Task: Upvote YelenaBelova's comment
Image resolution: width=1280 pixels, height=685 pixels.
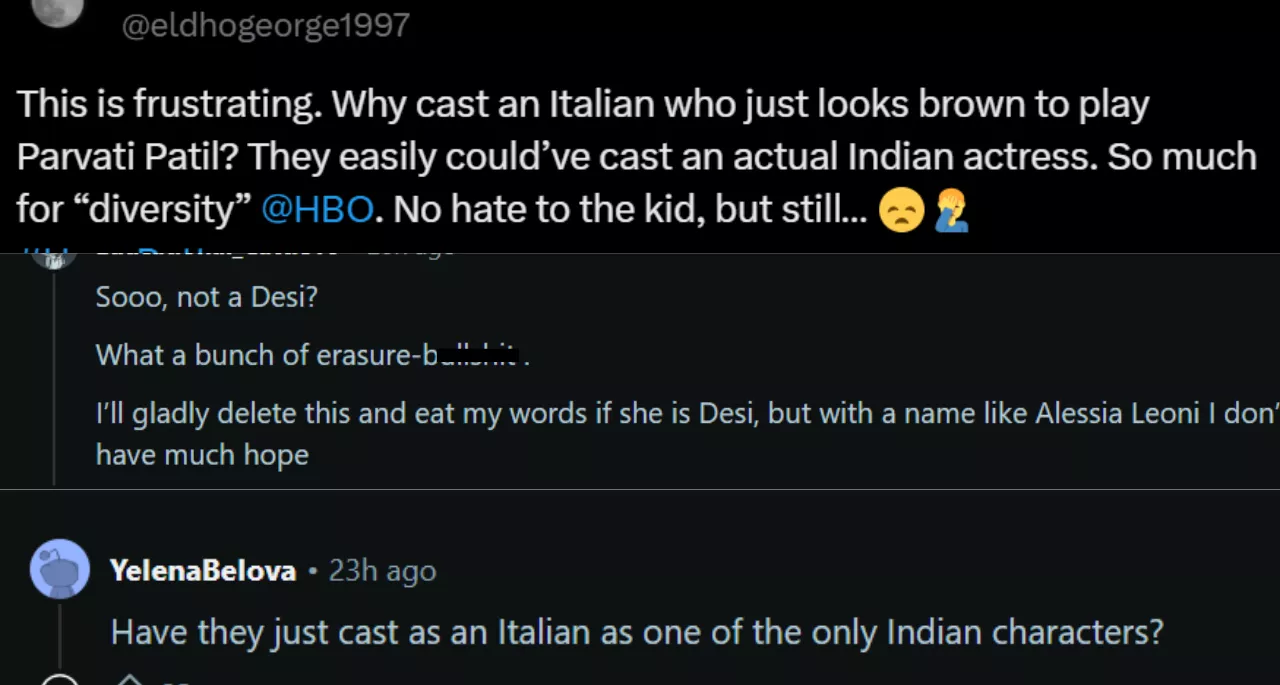Action: (x=130, y=680)
